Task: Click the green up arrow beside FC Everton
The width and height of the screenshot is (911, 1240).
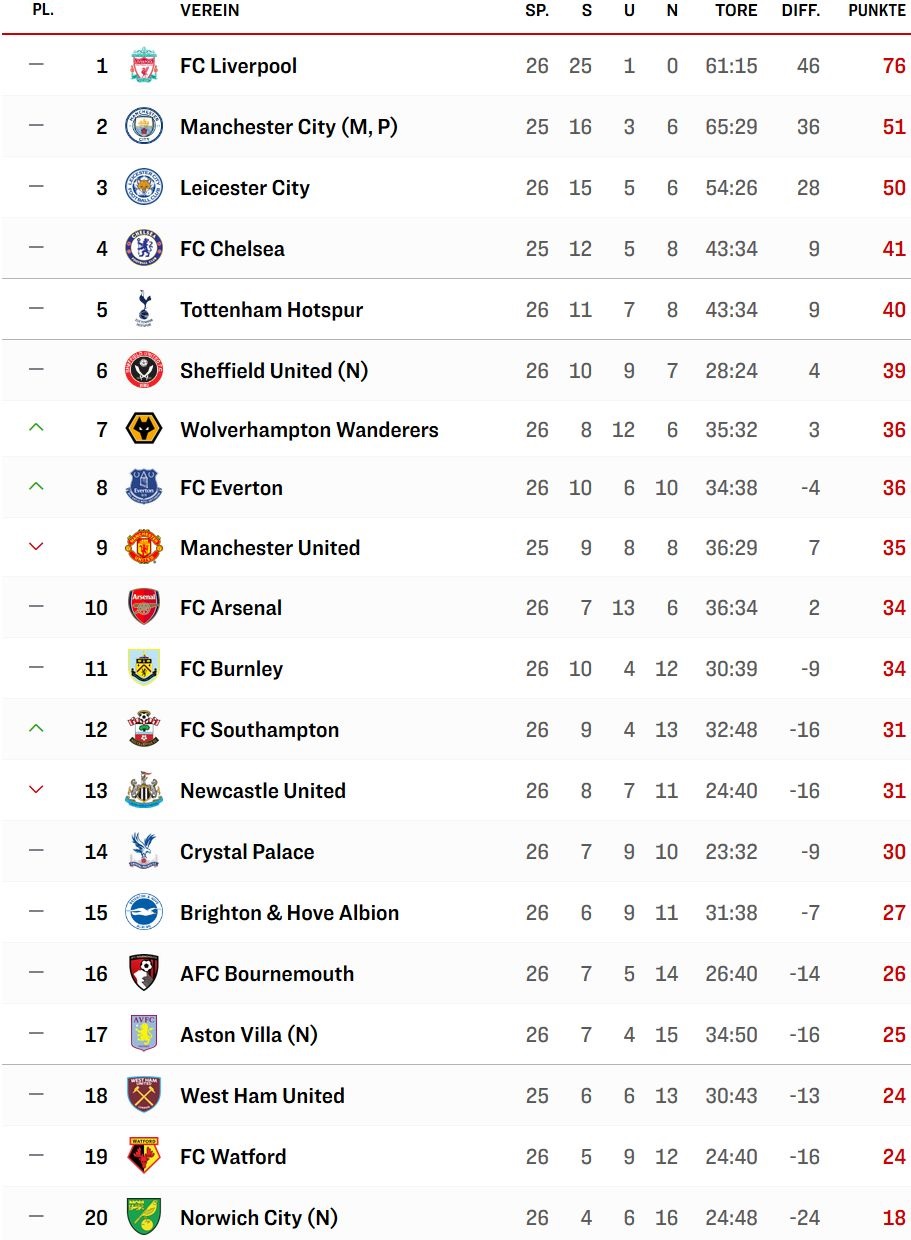Action: click(x=37, y=486)
